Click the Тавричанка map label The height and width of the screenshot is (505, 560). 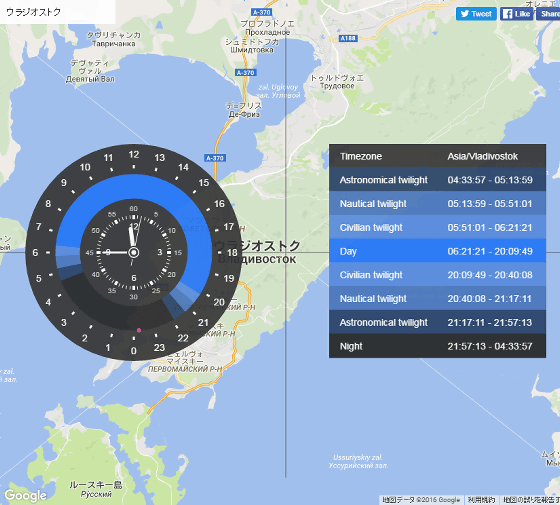pyautogui.click(x=114, y=44)
